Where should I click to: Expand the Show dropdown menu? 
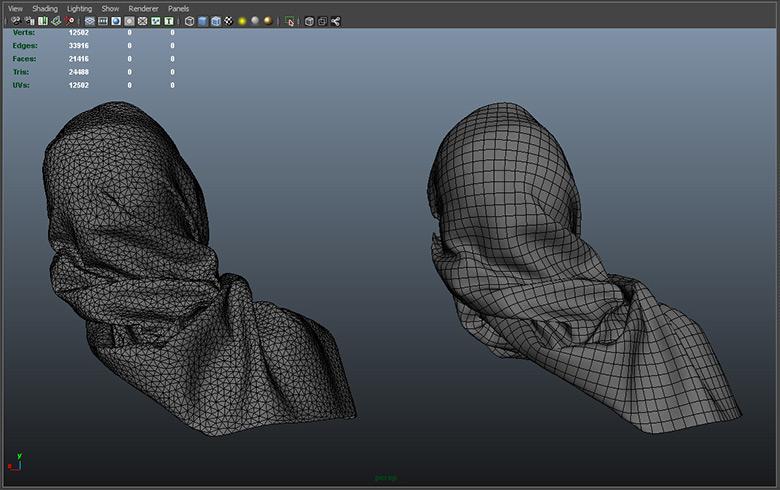tap(110, 8)
